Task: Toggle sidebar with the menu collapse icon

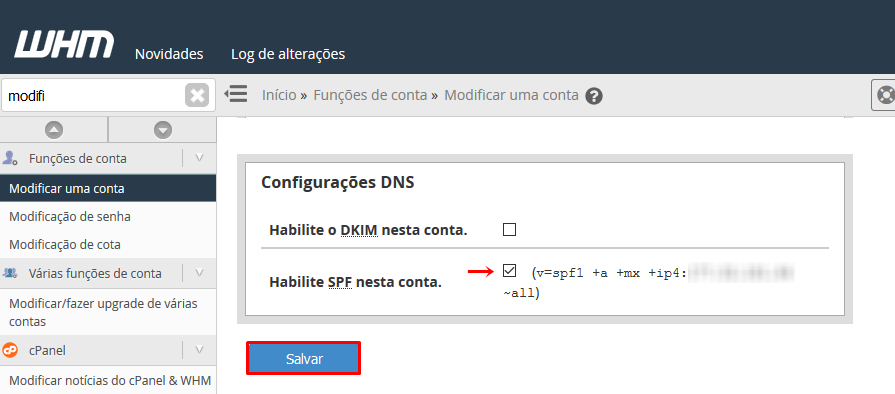Action: [235, 94]
